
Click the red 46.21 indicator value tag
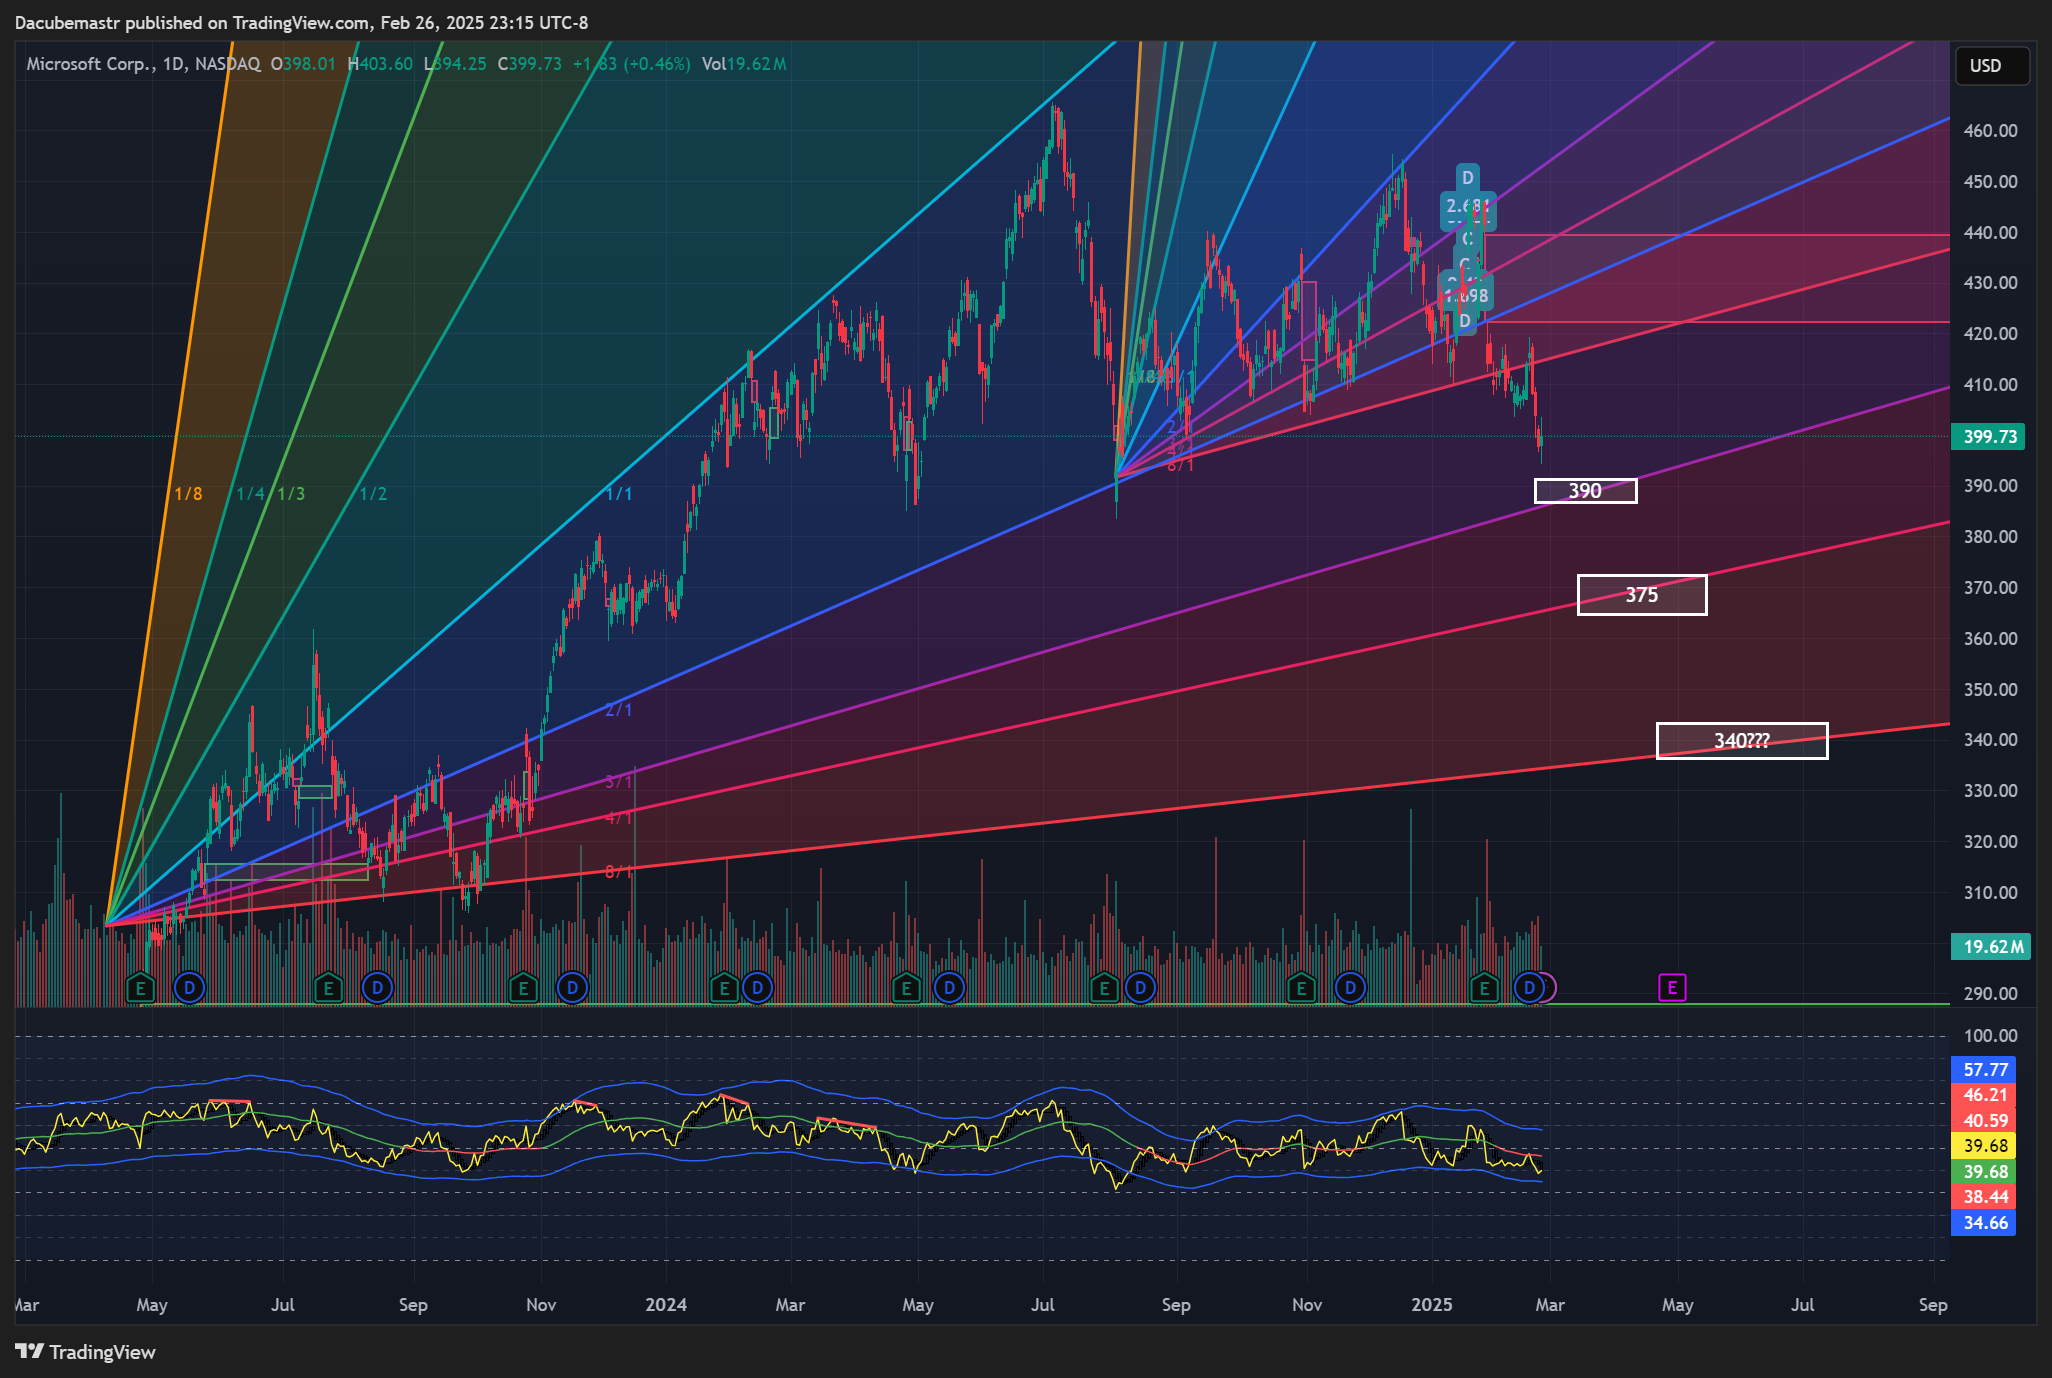coord(1985,1095)
